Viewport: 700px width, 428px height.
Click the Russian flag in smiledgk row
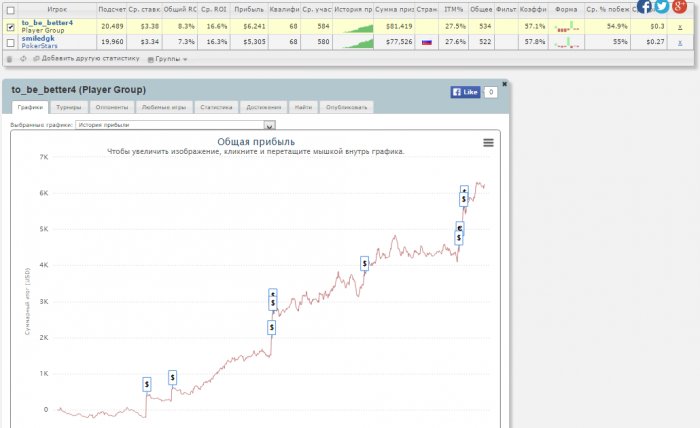click(427, 42)
